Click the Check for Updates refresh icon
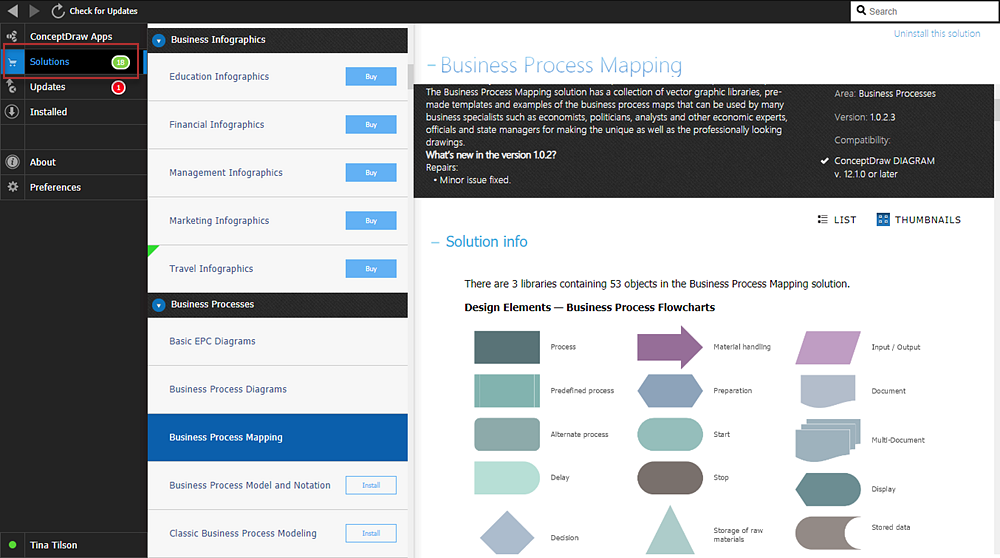Viewport: 1000px width, 558px height. click(58, 11)
